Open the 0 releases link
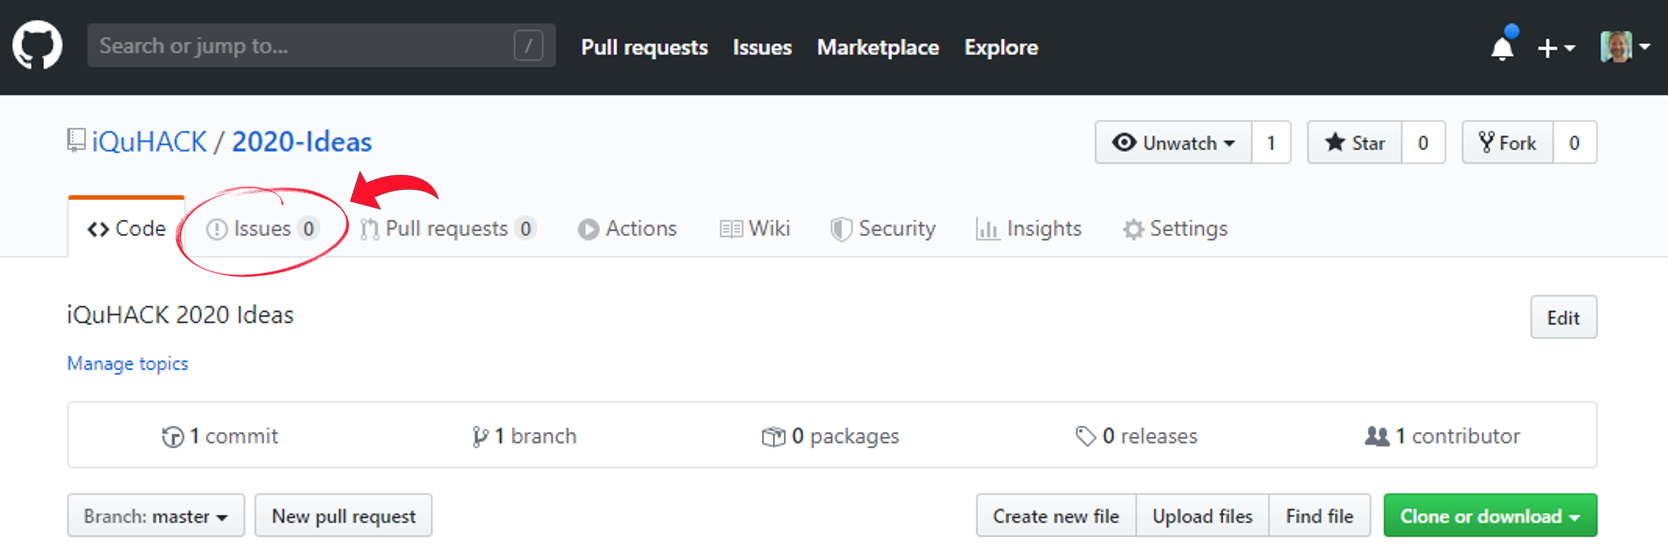This screenshot has width=1668, height=551. [1136, 436]
